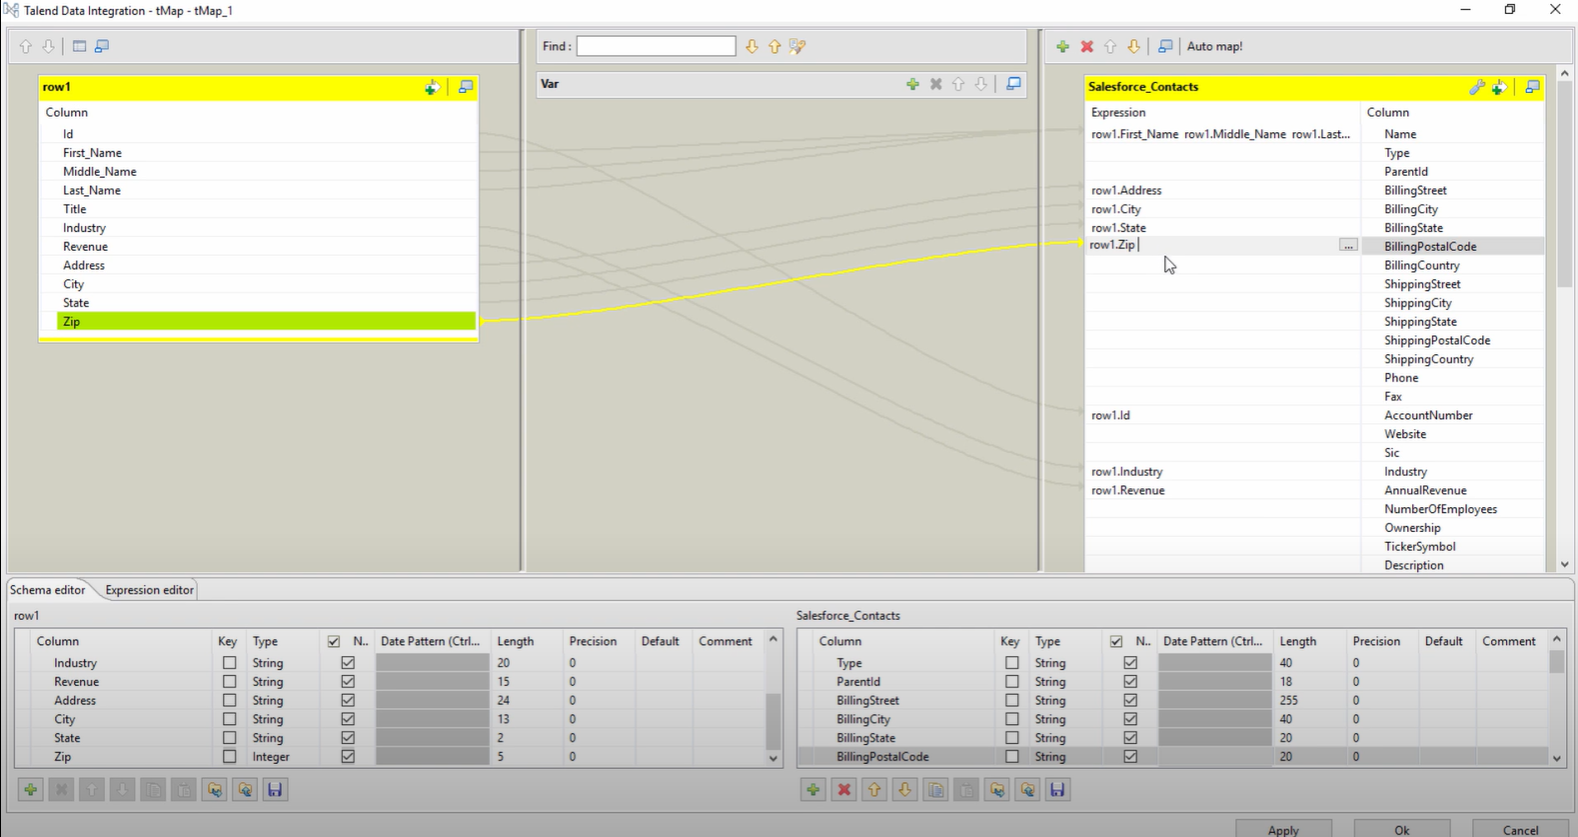Add variable in Var panel
The height and width of the screenshot is (837, 1578).
click(x=912, y=84)
